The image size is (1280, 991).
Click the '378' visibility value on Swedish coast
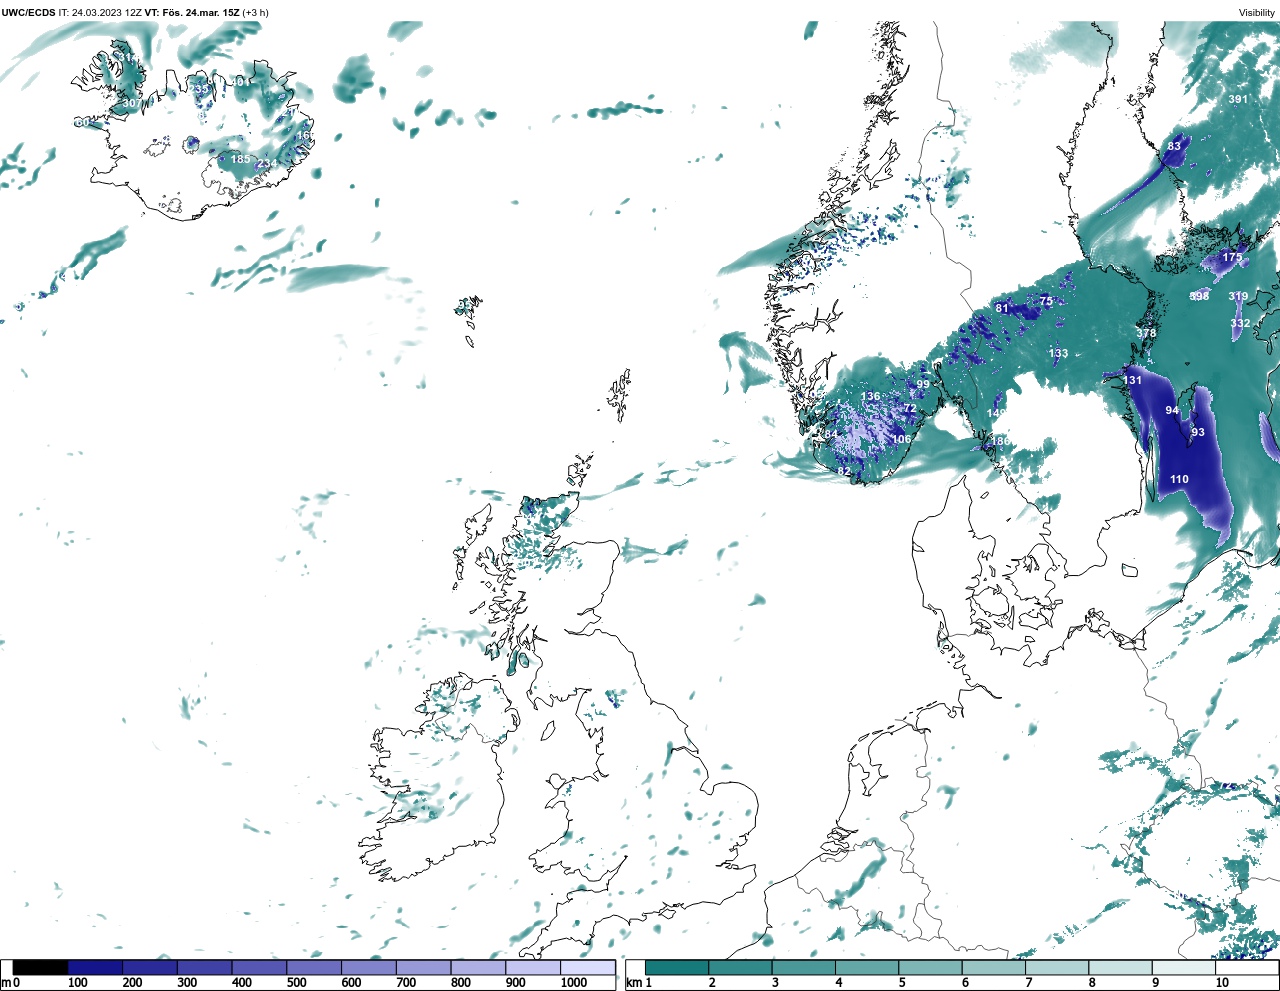coord(1146,333)
